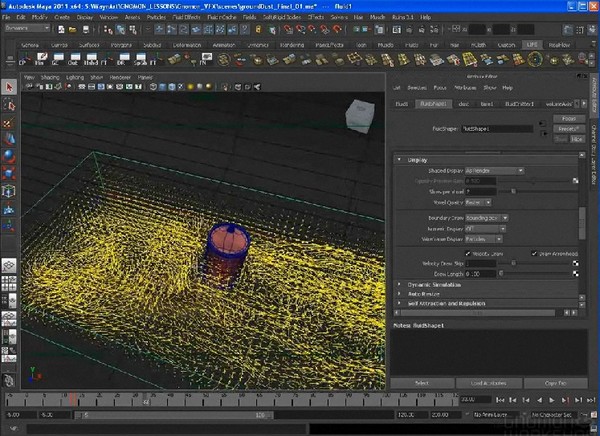Click the first red snap magnet icon
This screenshot has width=600, height=436.
[x=288, y=29]
